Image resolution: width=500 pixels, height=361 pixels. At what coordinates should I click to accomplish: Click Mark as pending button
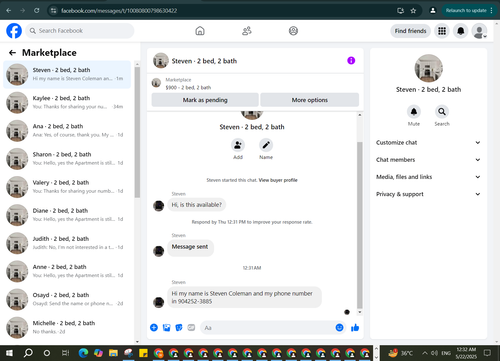point(205,100)
